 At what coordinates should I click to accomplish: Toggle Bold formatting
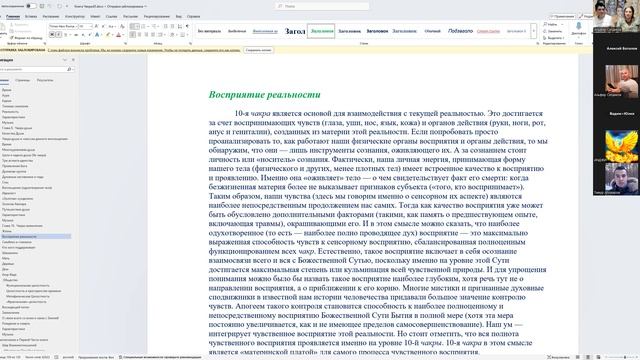click(52, 35)
